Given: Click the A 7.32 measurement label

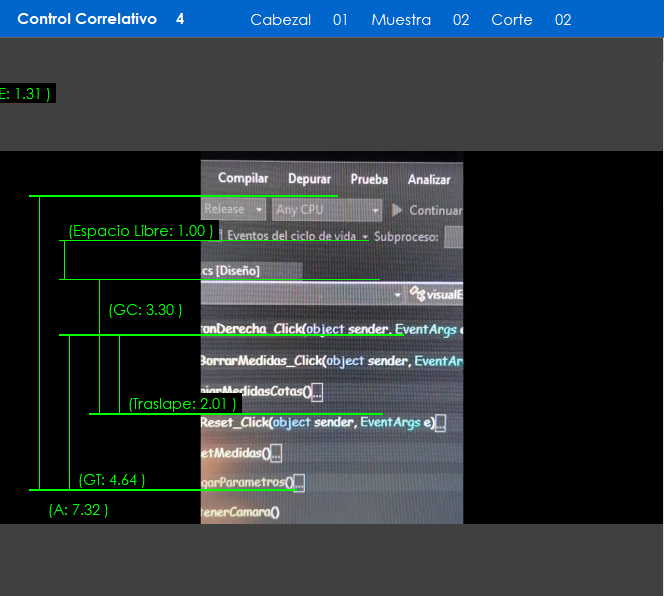Looking at the screenshot, I should point(78,510).
